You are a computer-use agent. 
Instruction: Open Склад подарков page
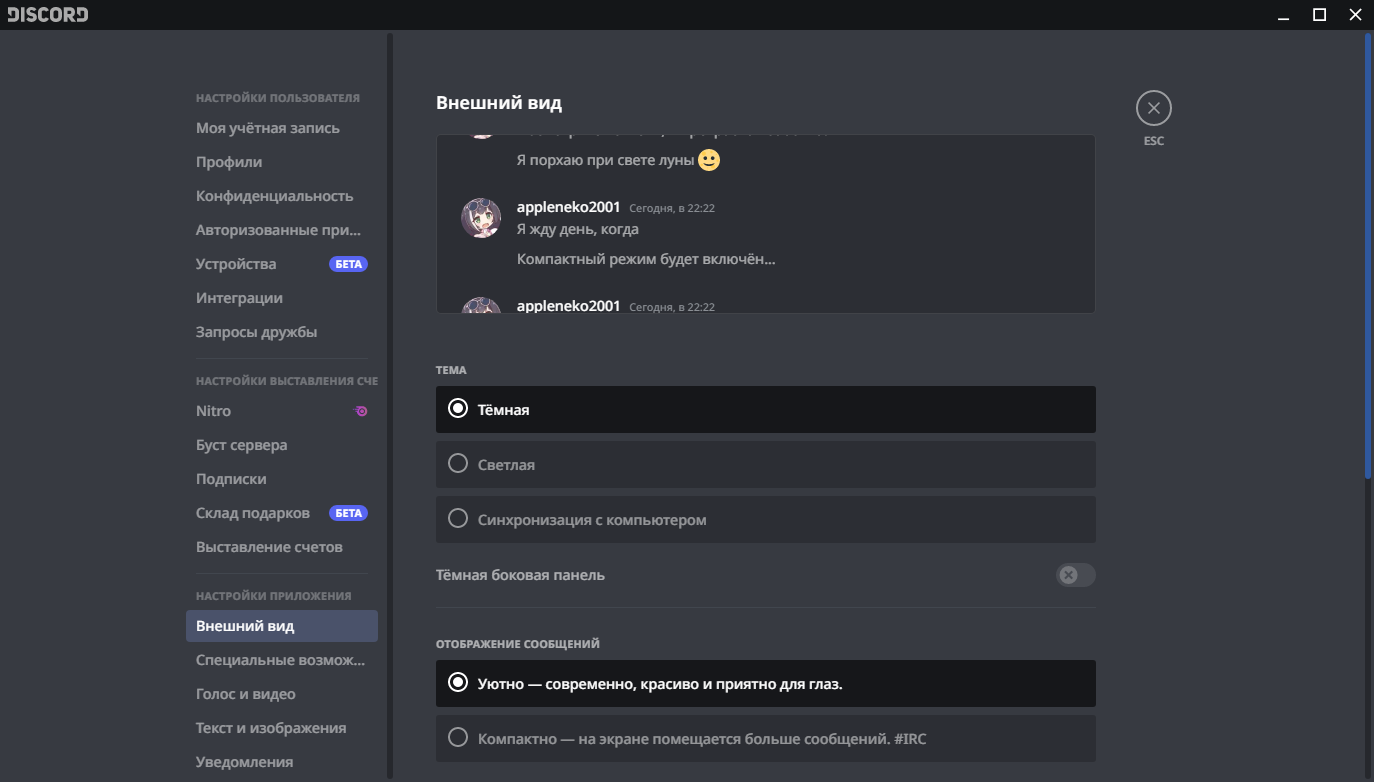[282, 513]
